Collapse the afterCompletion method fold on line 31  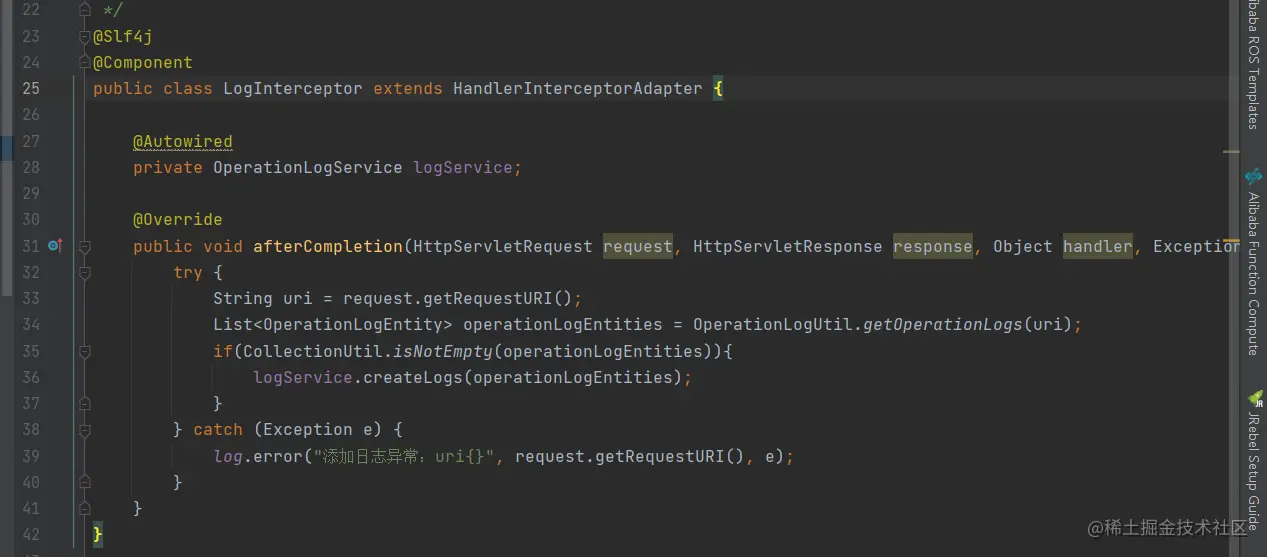(x=85, y=246)
